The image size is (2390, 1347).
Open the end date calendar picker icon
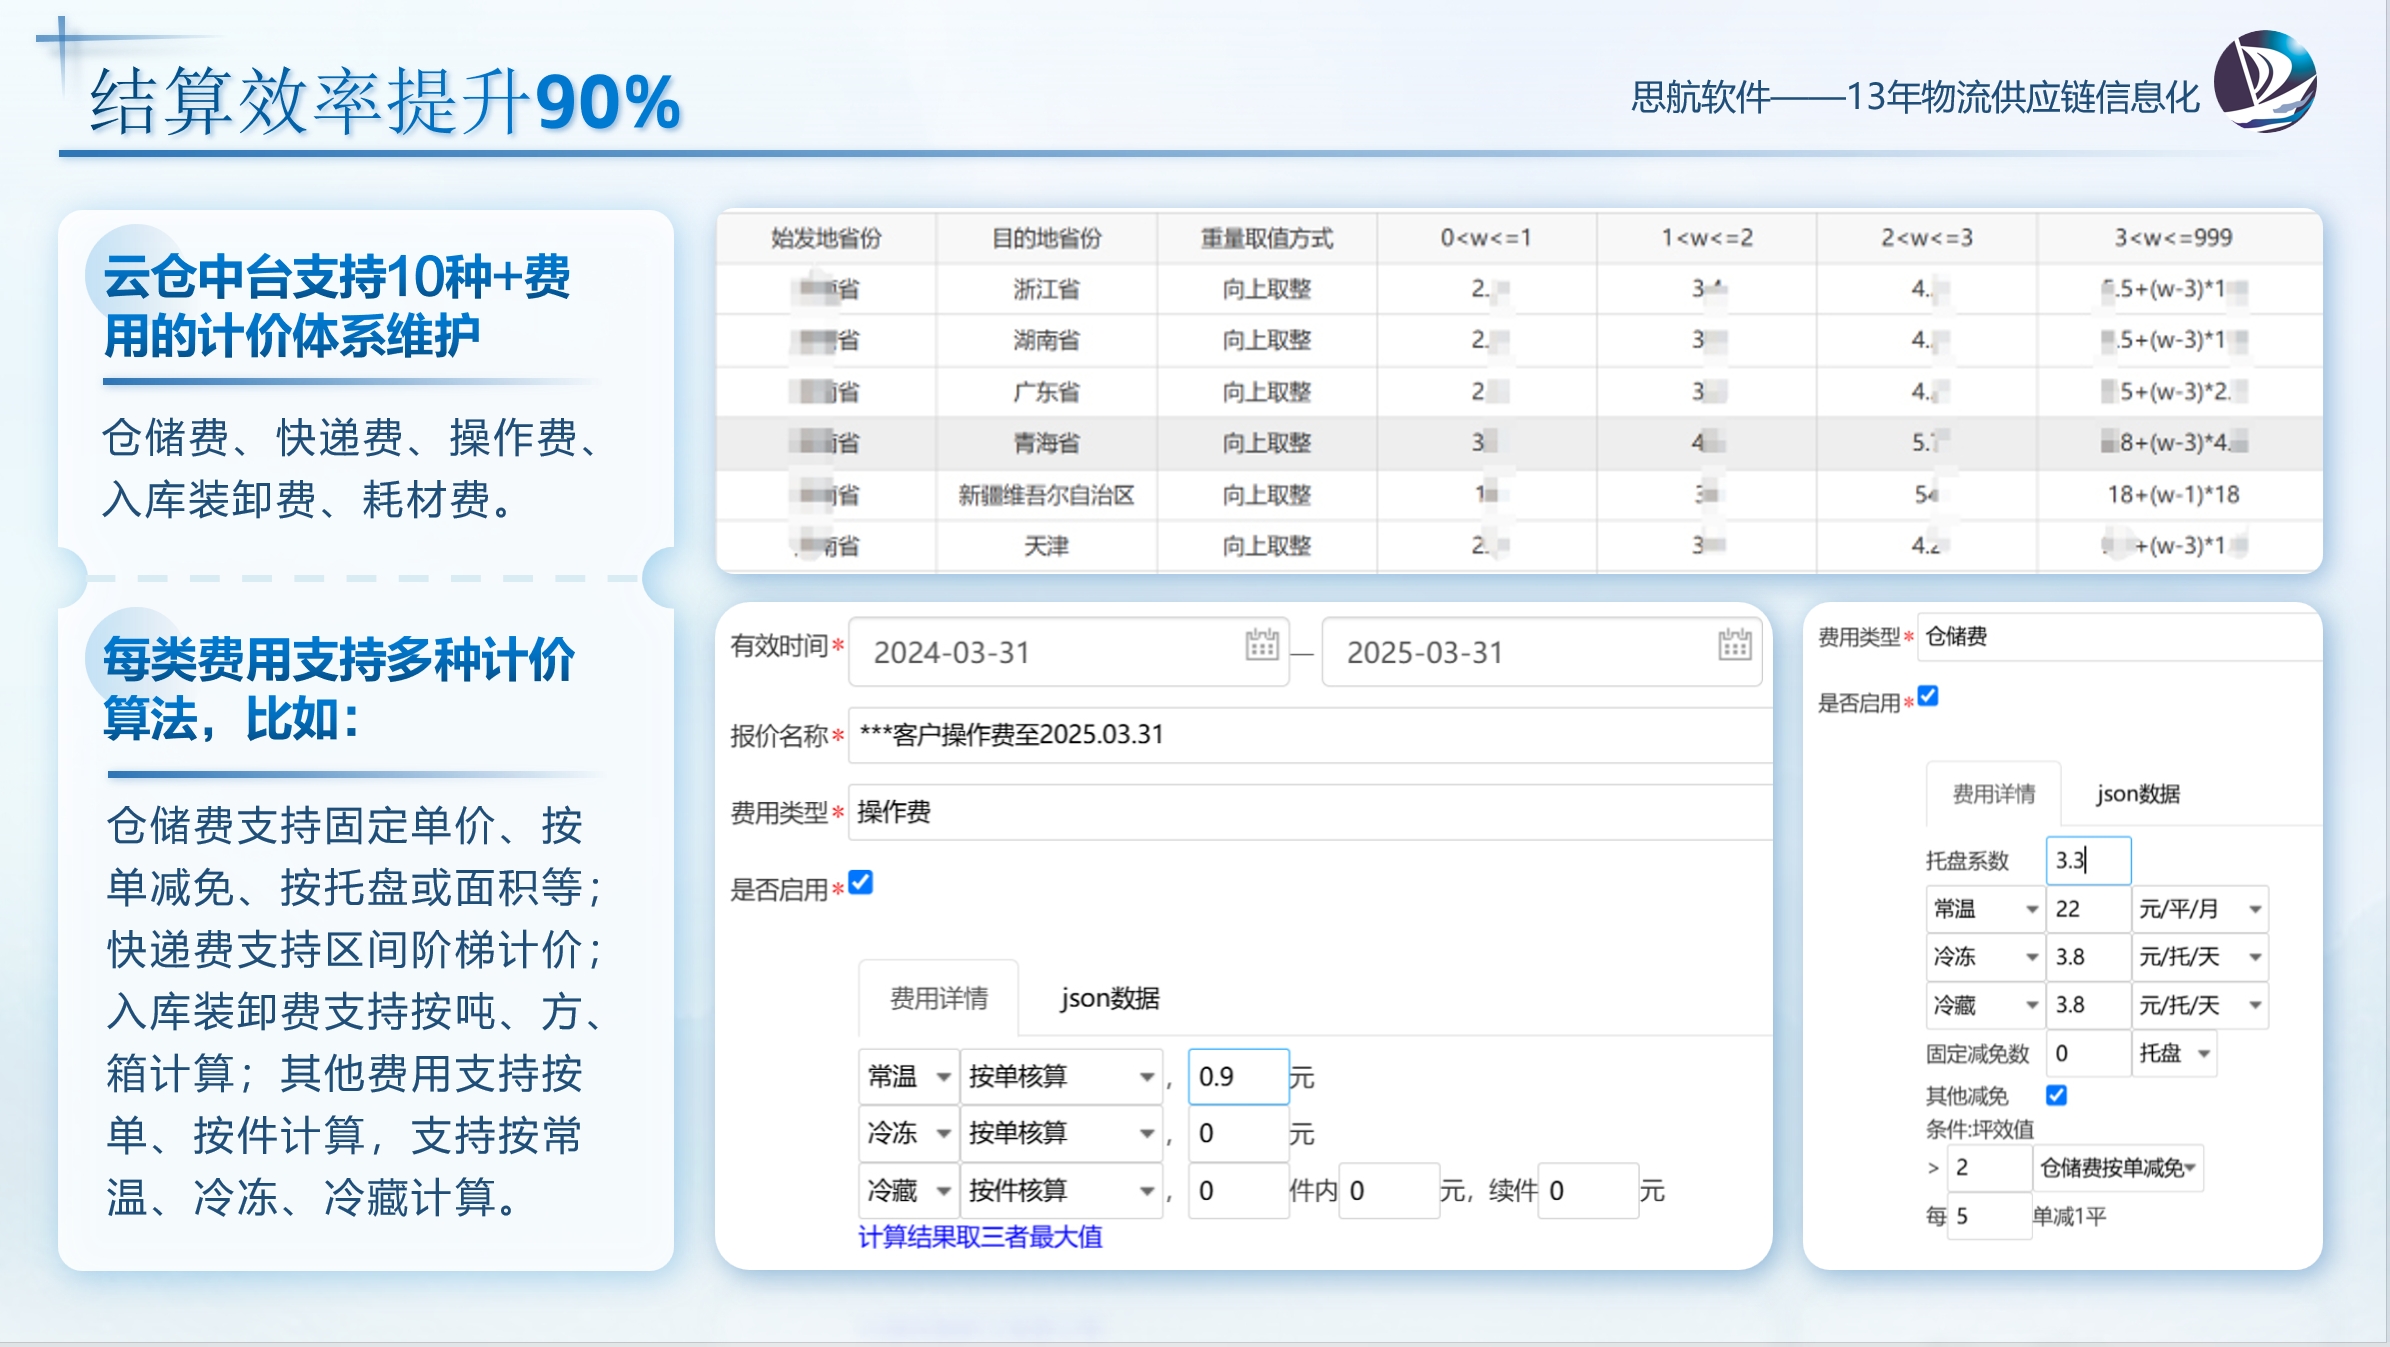(1734, 645)
